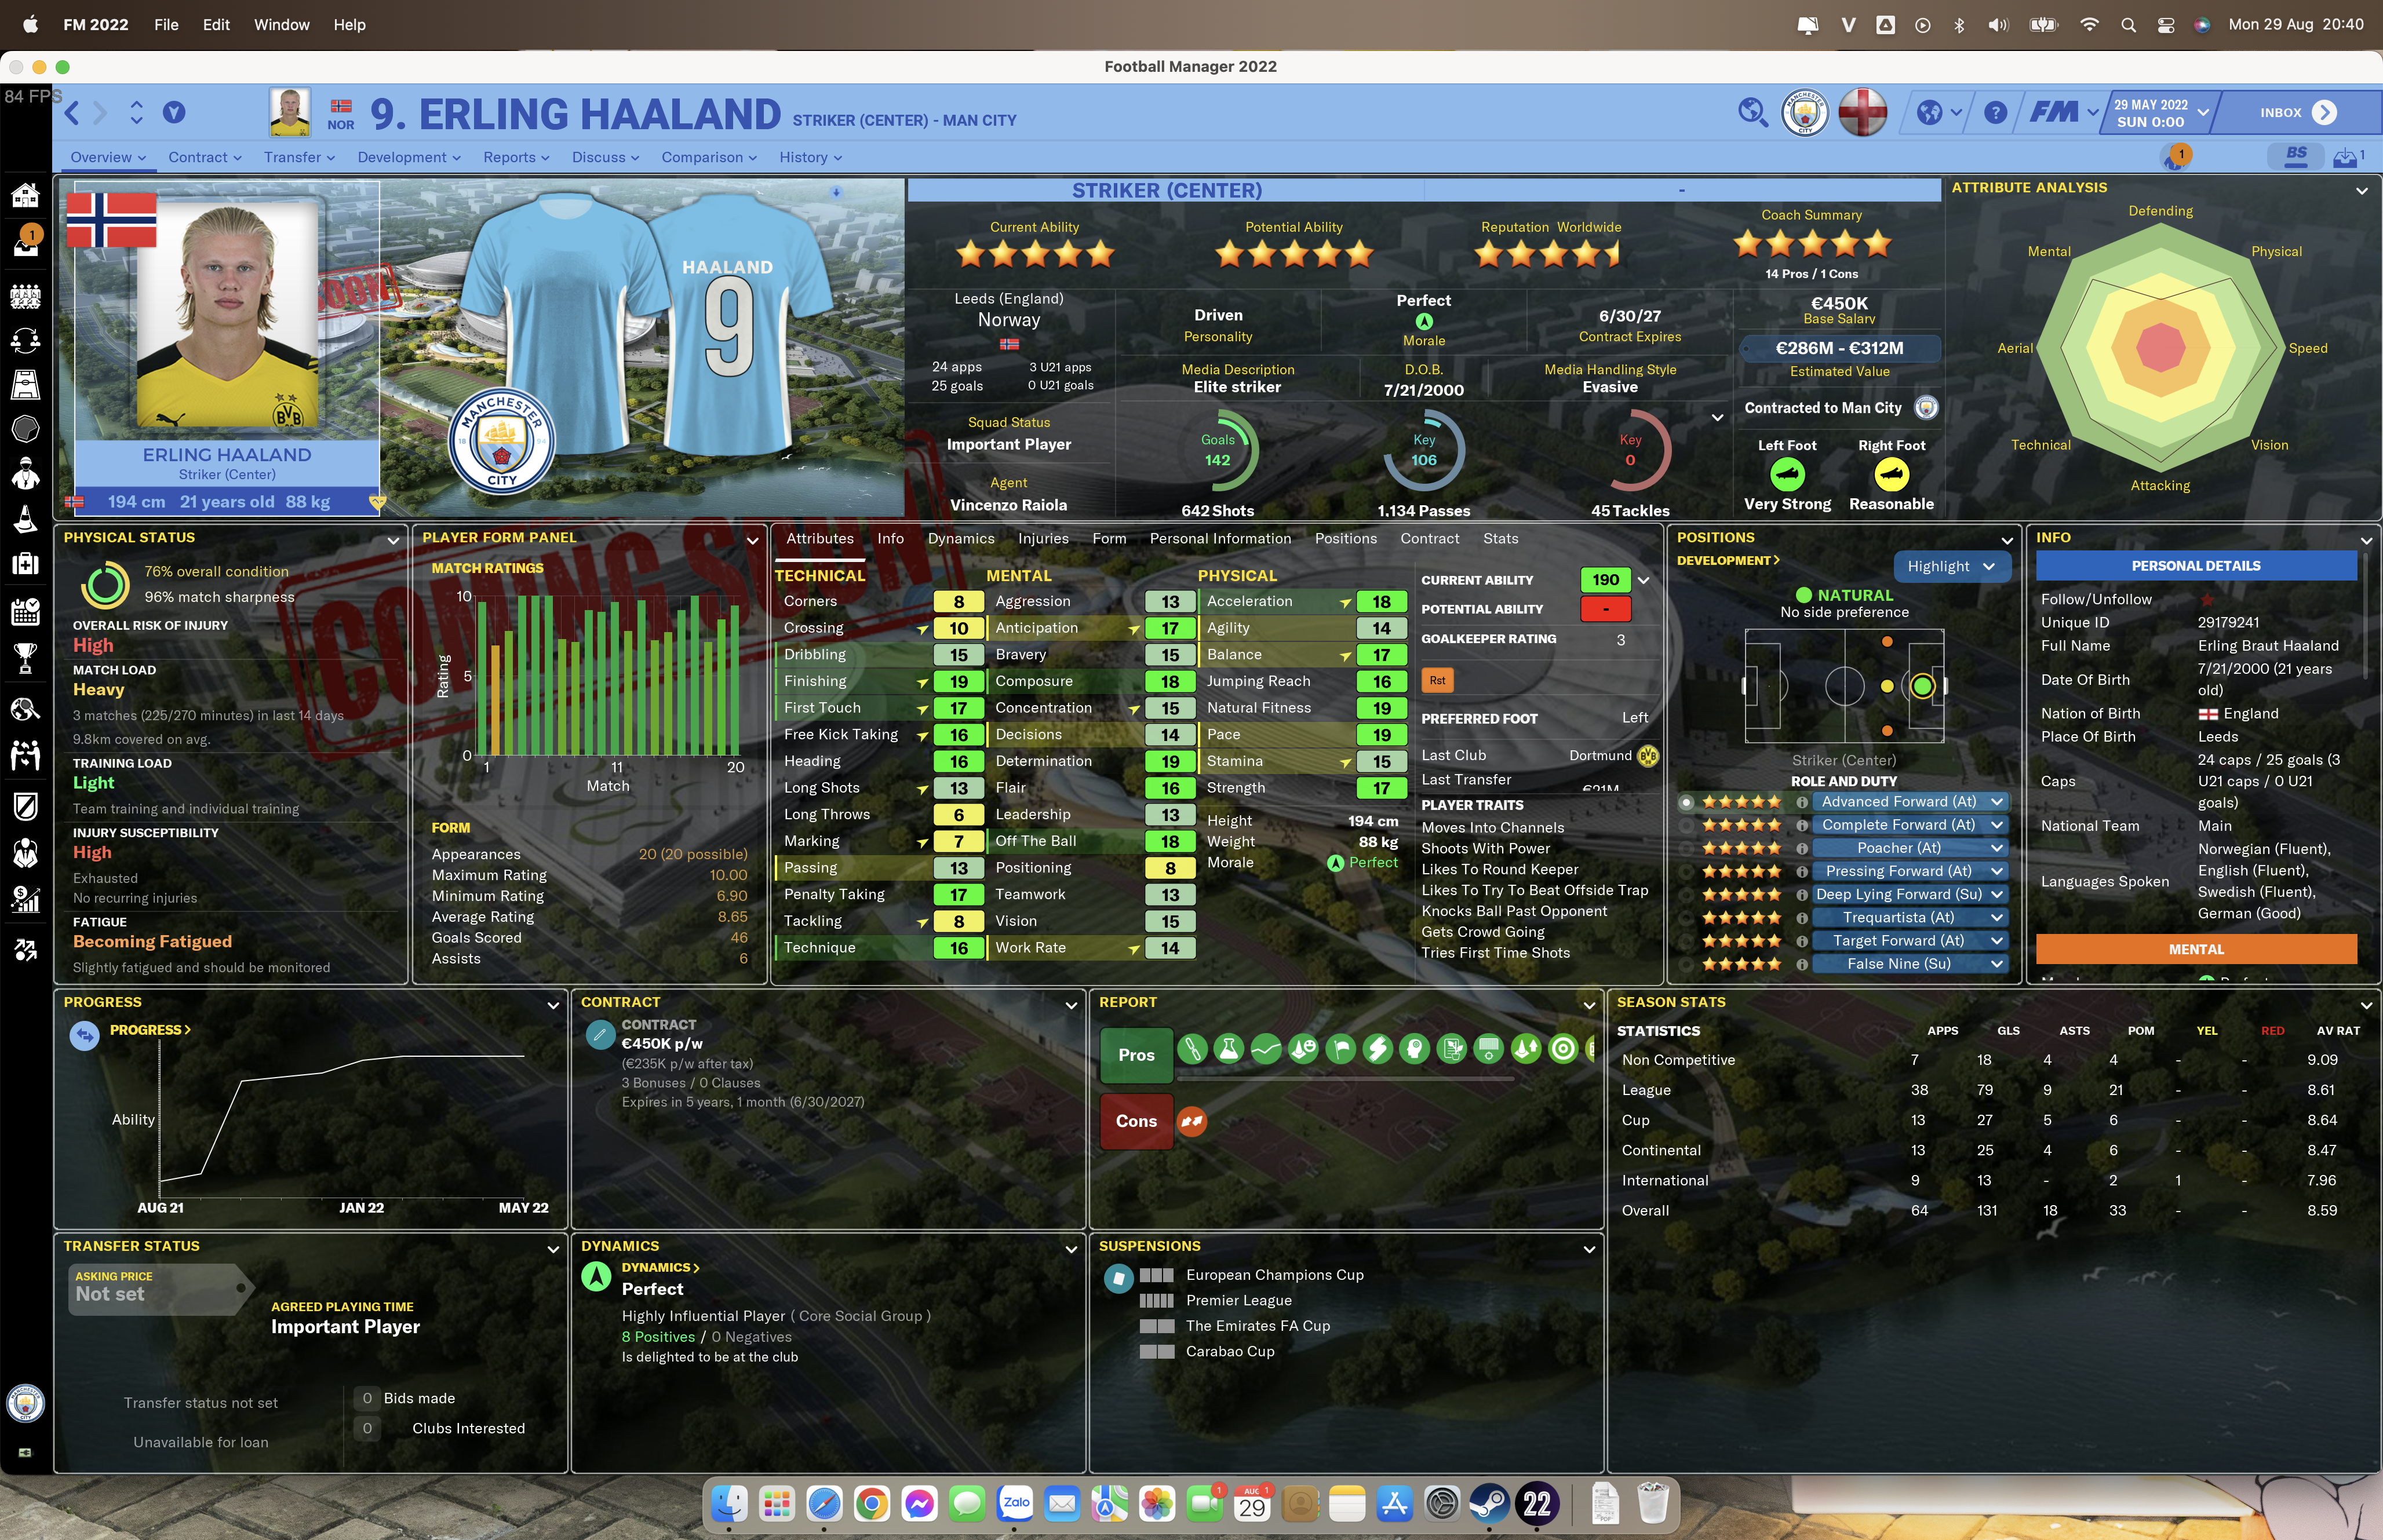Click the Manchester City club badge in the header

pos(1805,112)
